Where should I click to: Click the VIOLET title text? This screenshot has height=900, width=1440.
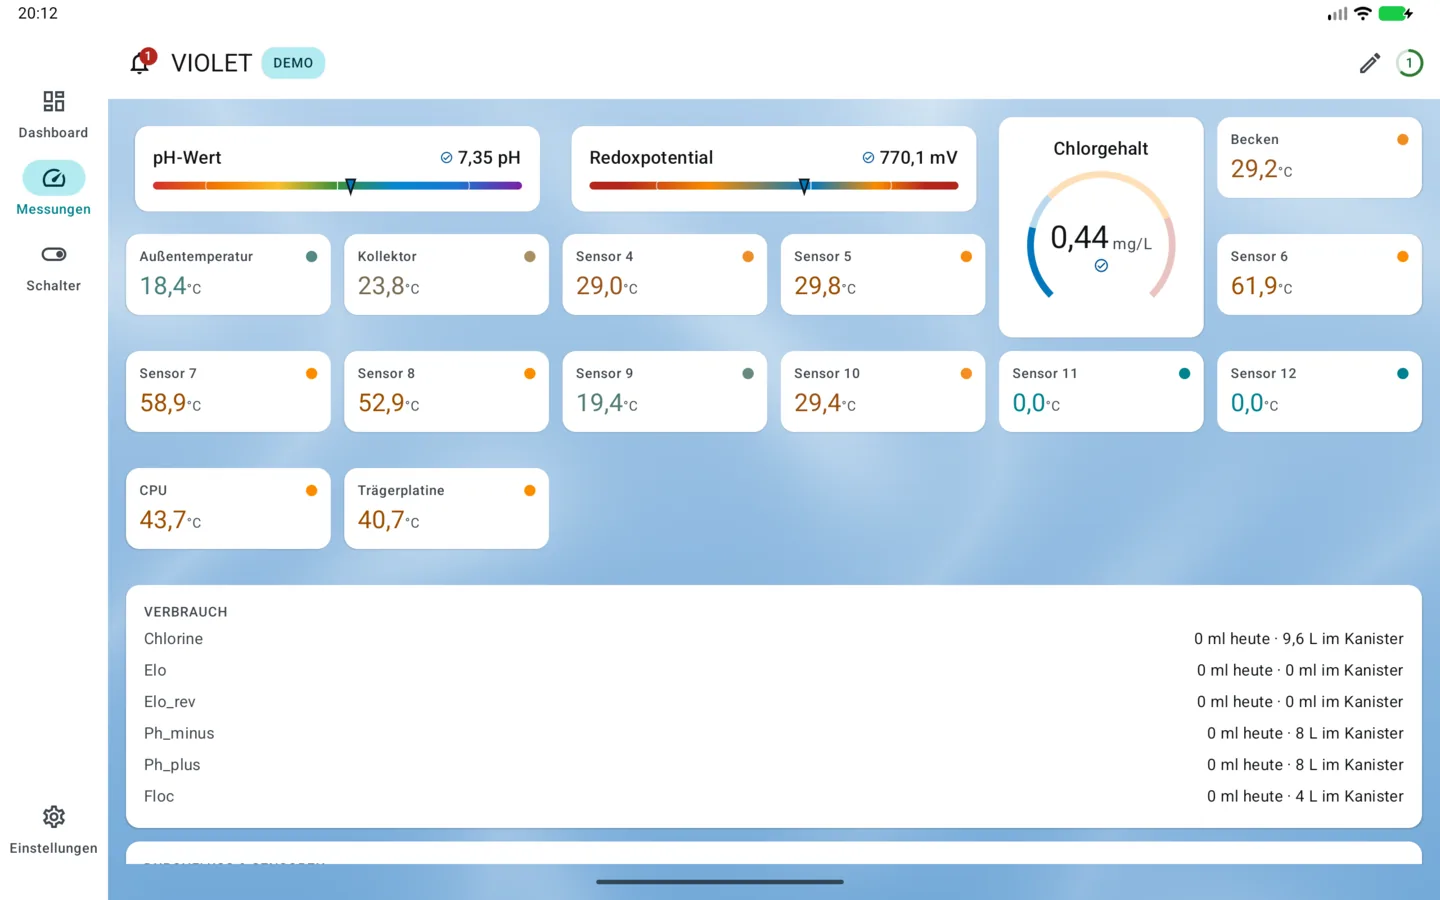(x=211, y=63)
